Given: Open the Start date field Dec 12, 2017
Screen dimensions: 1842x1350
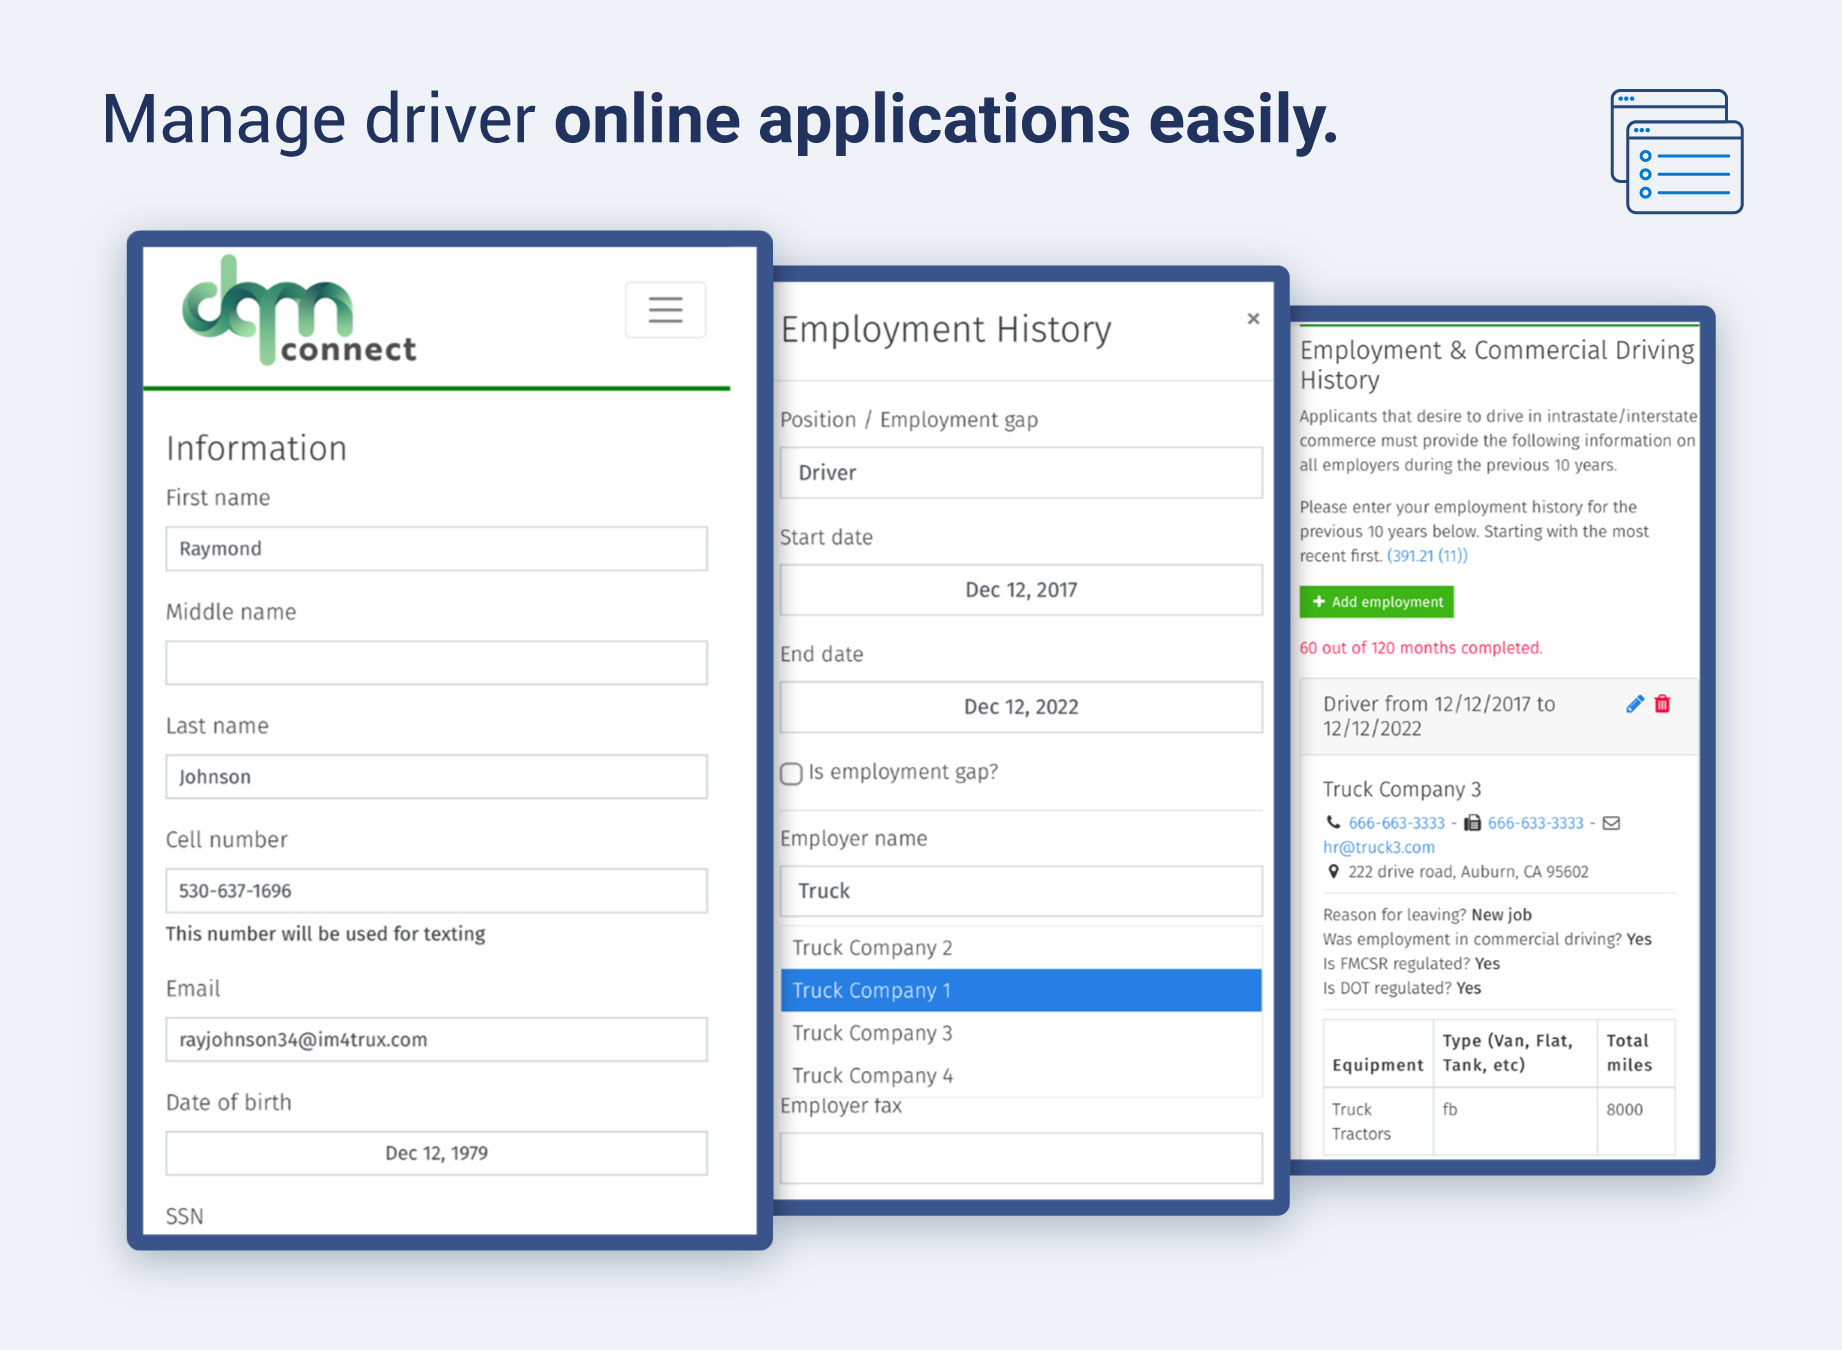Looking at the screenshot, I should (x=1021, y=590).
